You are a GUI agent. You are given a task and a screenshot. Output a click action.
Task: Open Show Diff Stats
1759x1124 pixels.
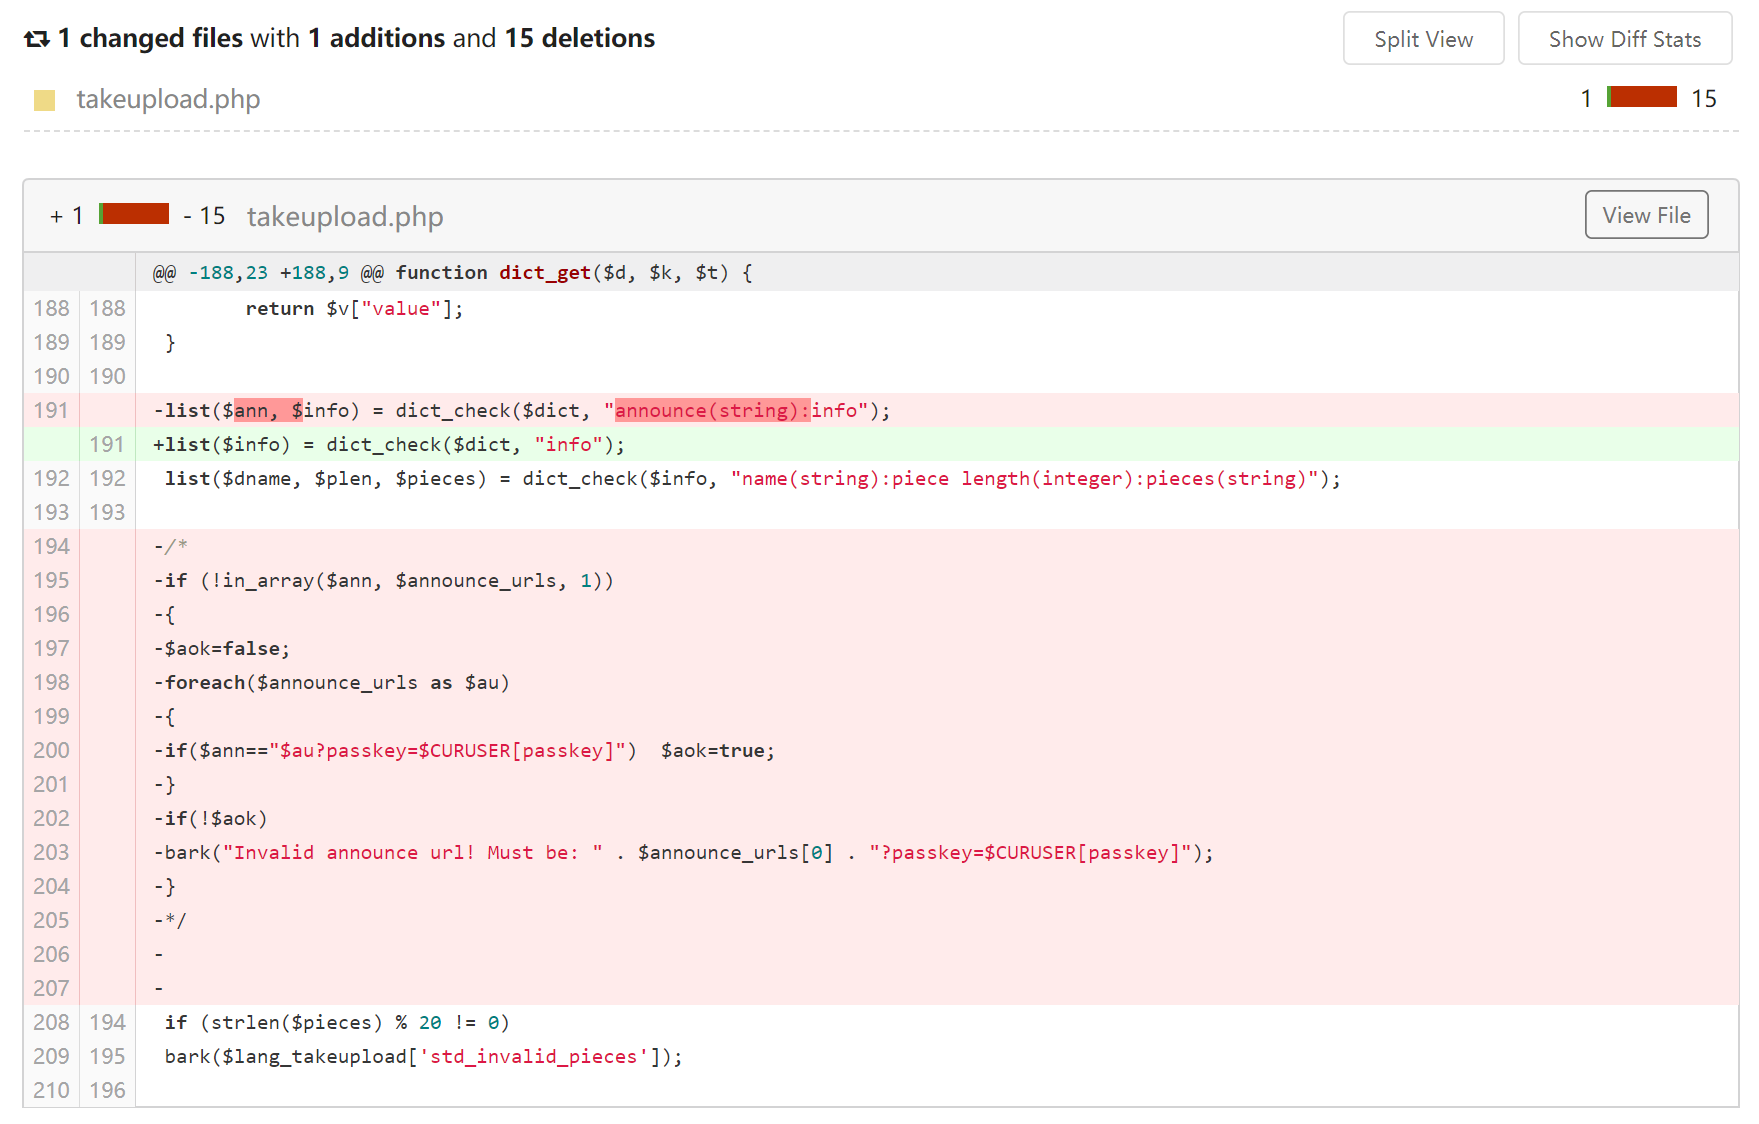(1624, 39)
